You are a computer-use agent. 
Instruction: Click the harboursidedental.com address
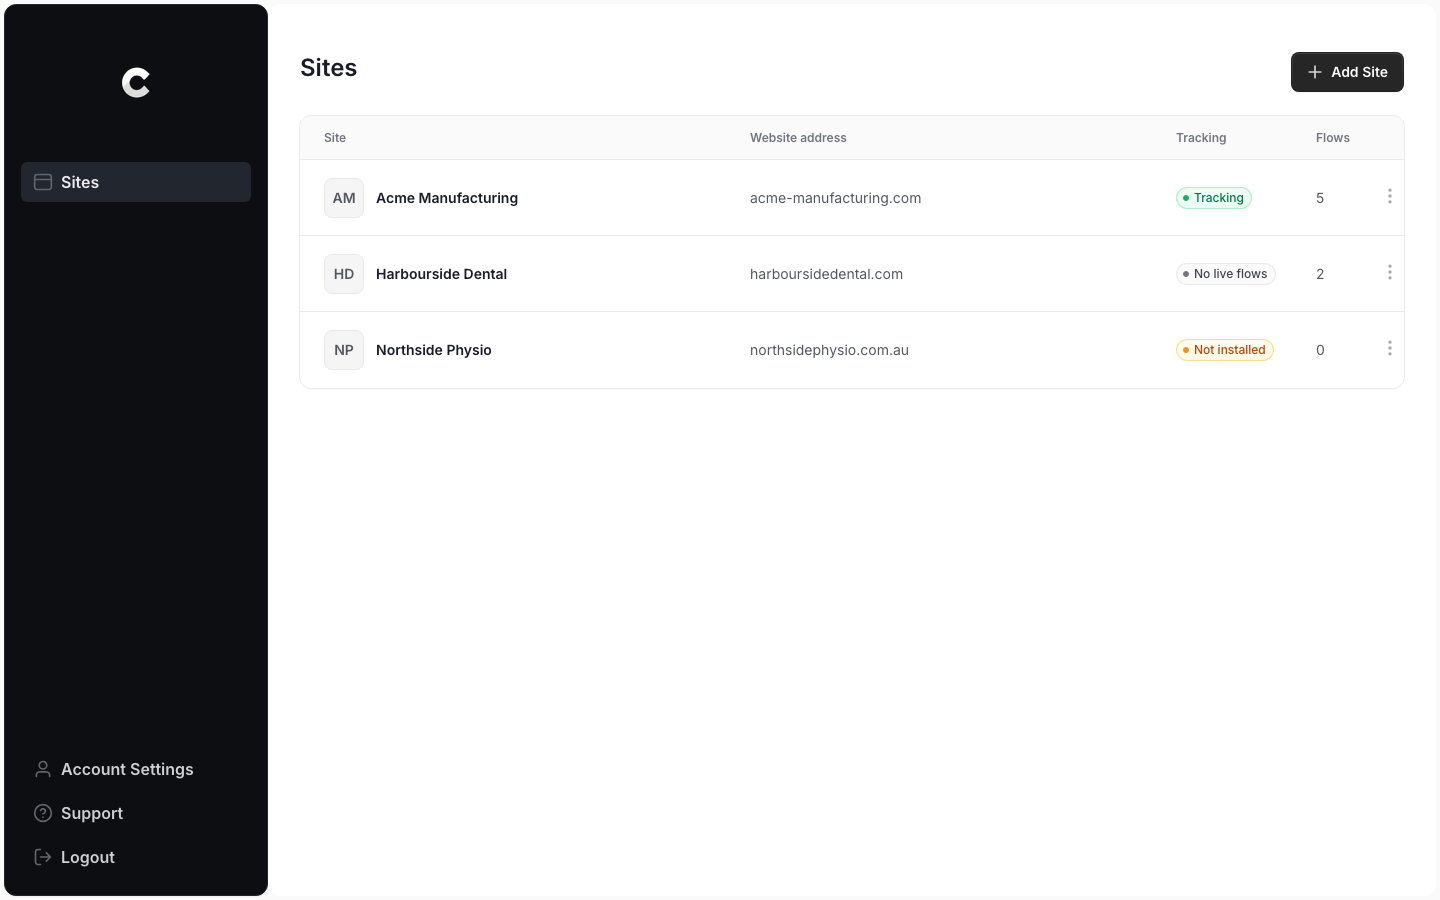[x=826, y=274]
